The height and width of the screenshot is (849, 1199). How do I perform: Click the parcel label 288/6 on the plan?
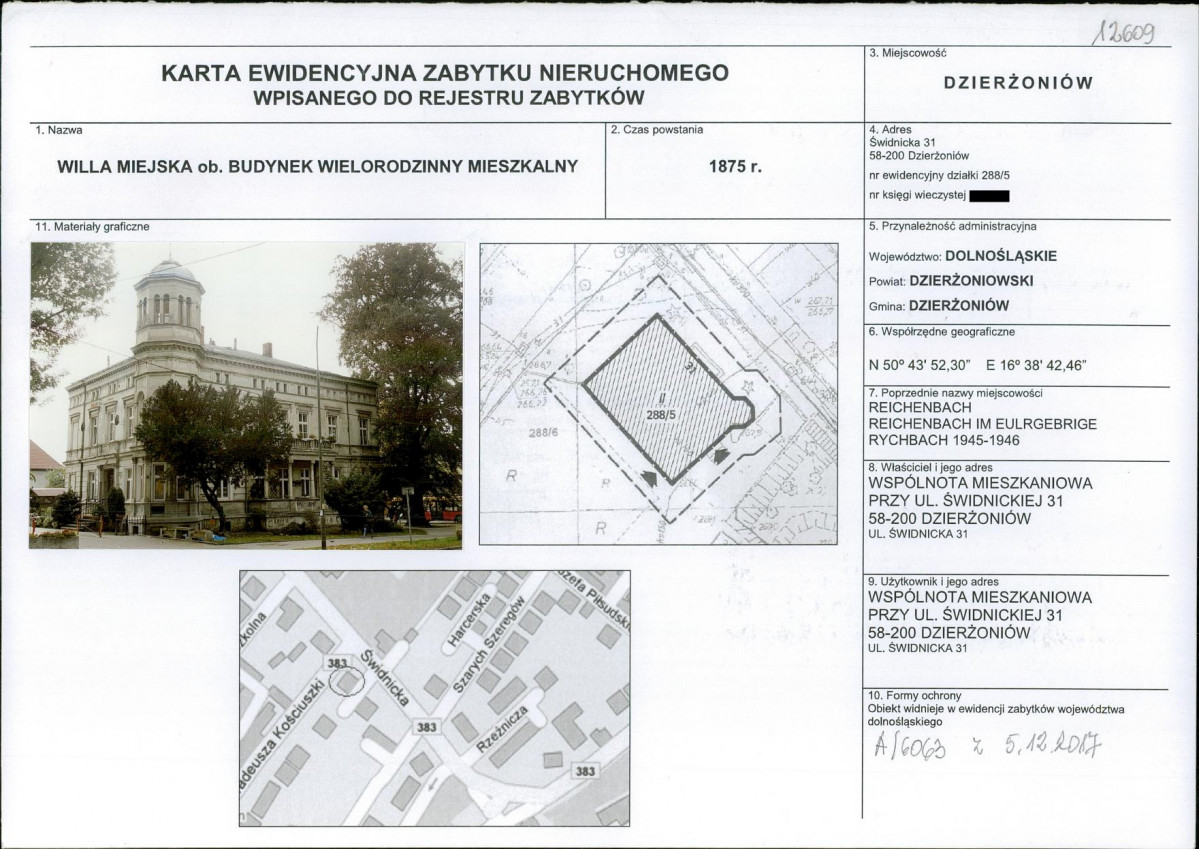[544, 433]
